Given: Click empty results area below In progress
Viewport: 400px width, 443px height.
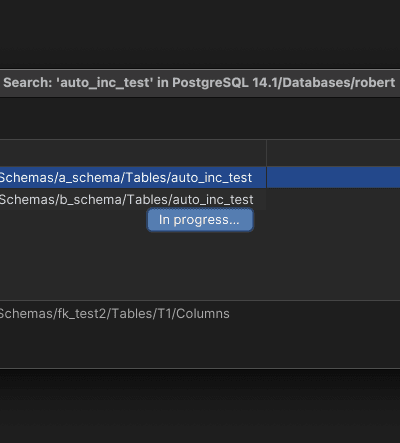Looking at the screenshot, I should click(x=200, y=267).
